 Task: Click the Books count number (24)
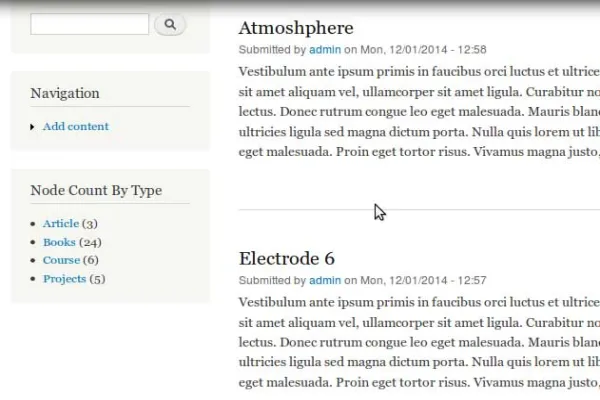pos(90,242)
